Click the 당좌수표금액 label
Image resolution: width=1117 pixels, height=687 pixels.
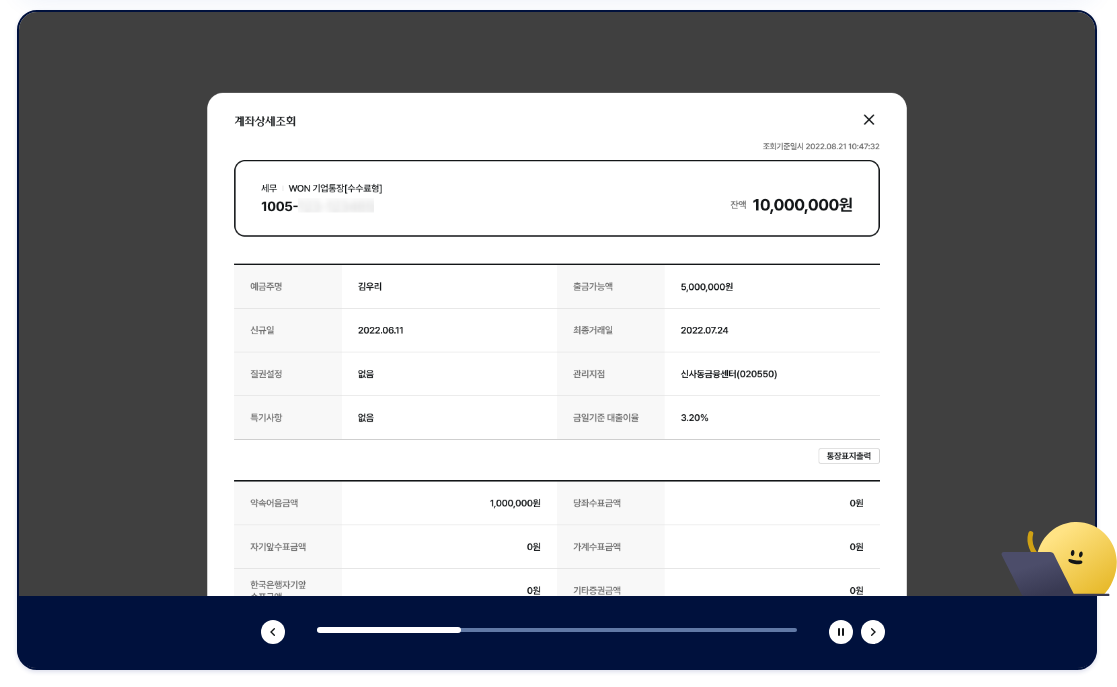point(597,503)
